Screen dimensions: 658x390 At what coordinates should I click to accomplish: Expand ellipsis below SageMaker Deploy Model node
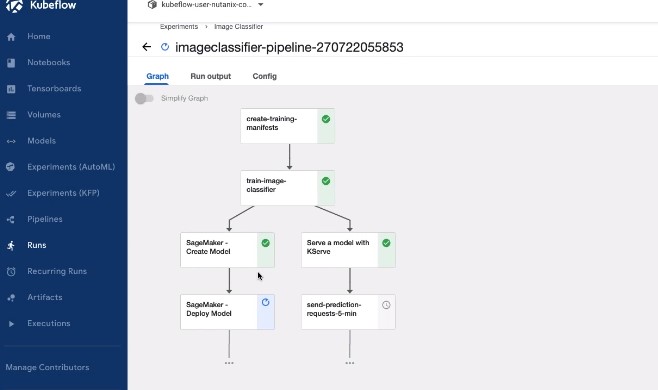click(x=229, y=363)
